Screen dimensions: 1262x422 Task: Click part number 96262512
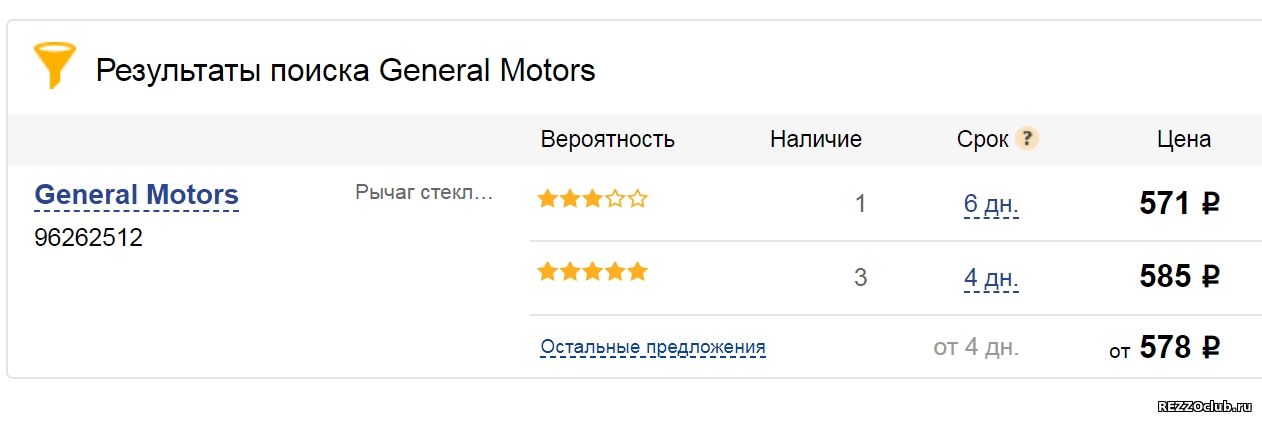[89, 238]
